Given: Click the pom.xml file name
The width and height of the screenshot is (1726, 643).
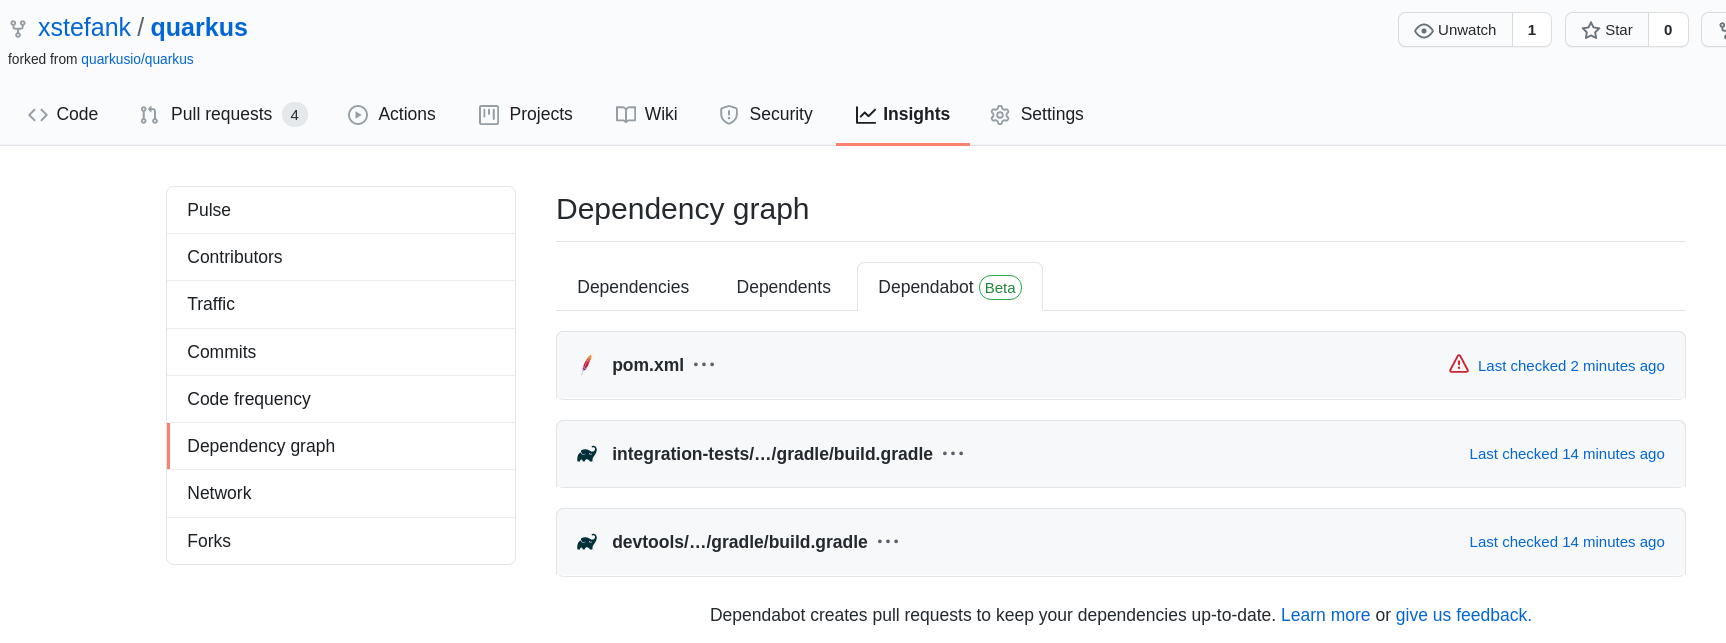Looking at the screenshot, I should pyautogui.click(x=648, y=365).
